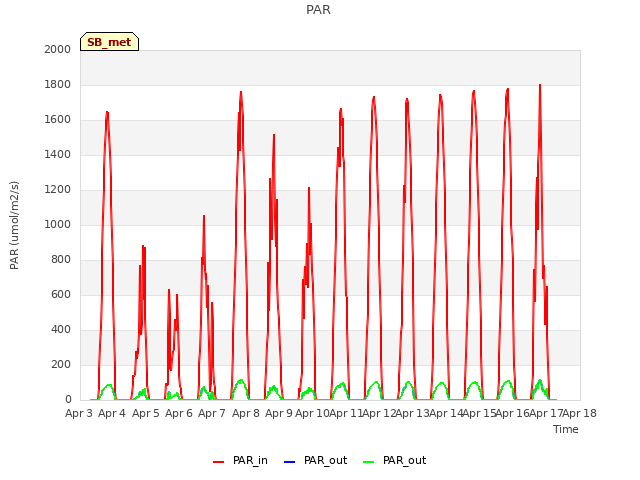Click the Apr 7 x-axis label

[212, 413]
